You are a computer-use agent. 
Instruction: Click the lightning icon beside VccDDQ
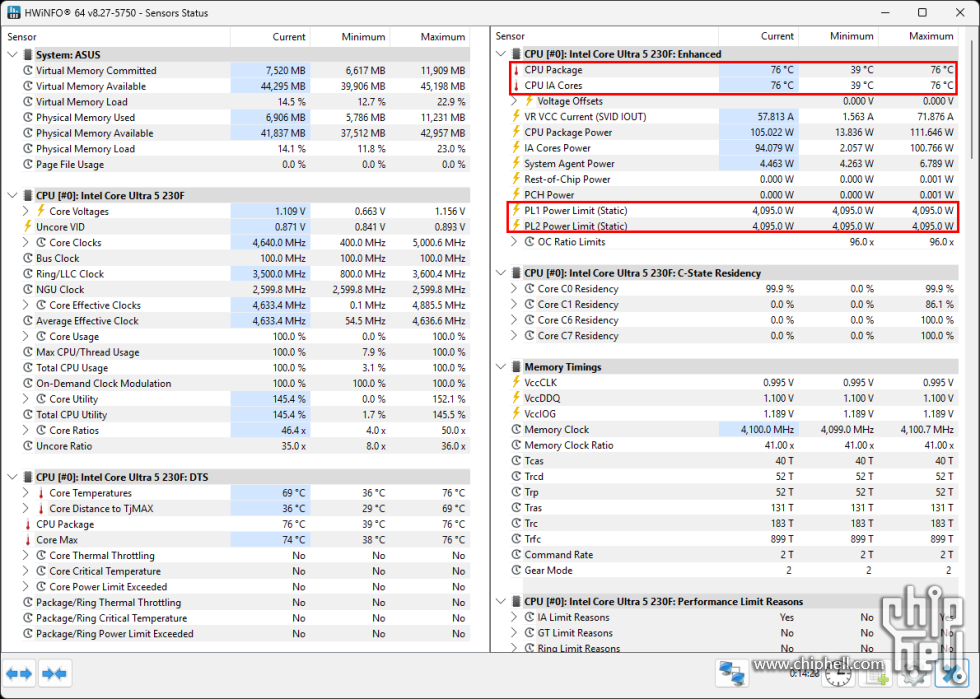pos(516,398)
